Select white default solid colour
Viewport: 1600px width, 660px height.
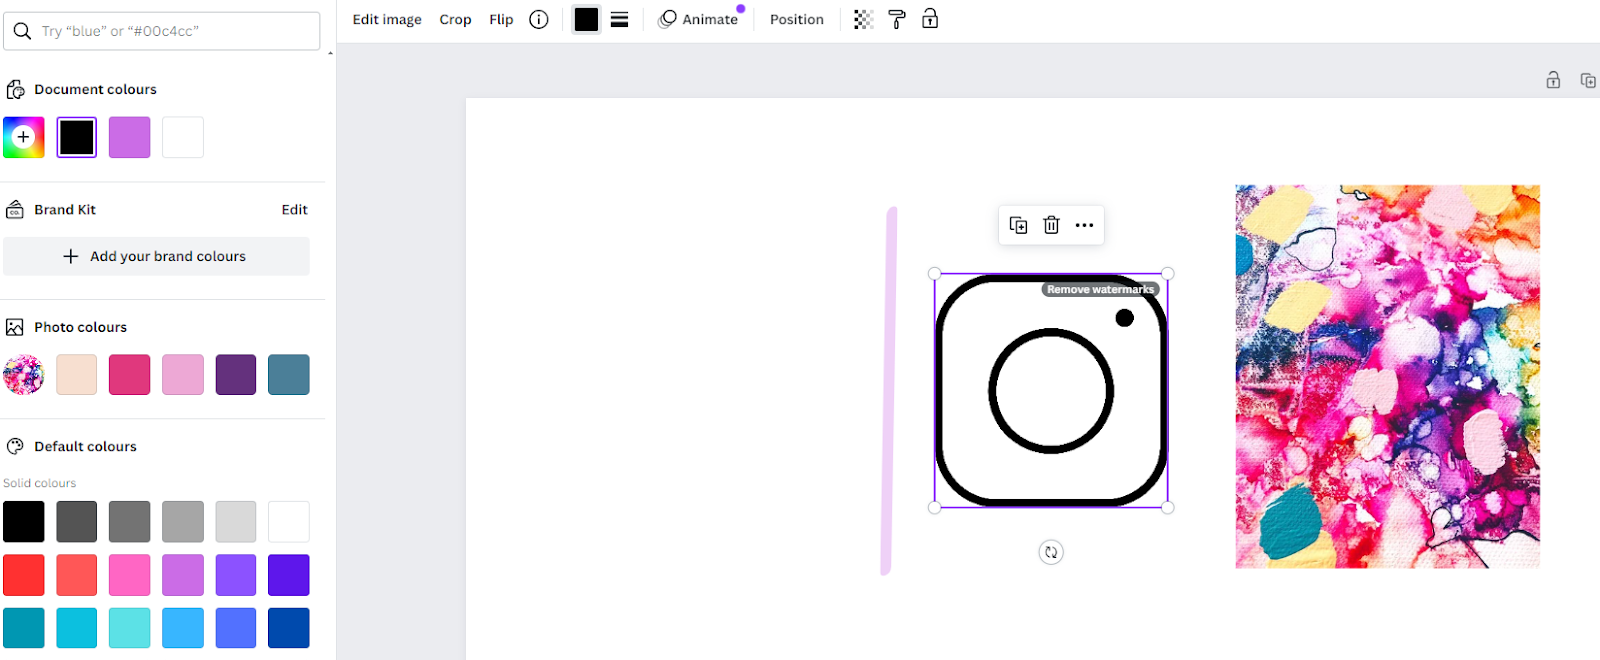point(289,522)
